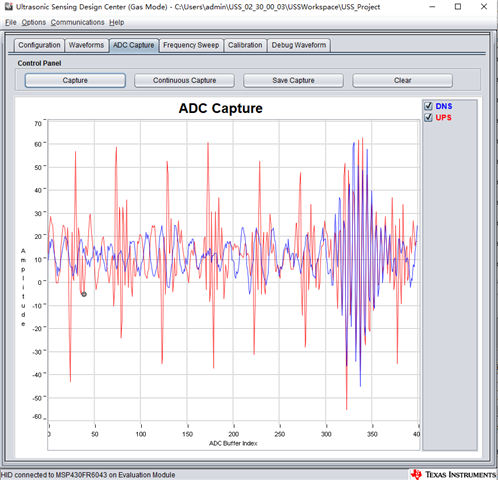
Task: Open the Options menu
Action: coord(34,22)
